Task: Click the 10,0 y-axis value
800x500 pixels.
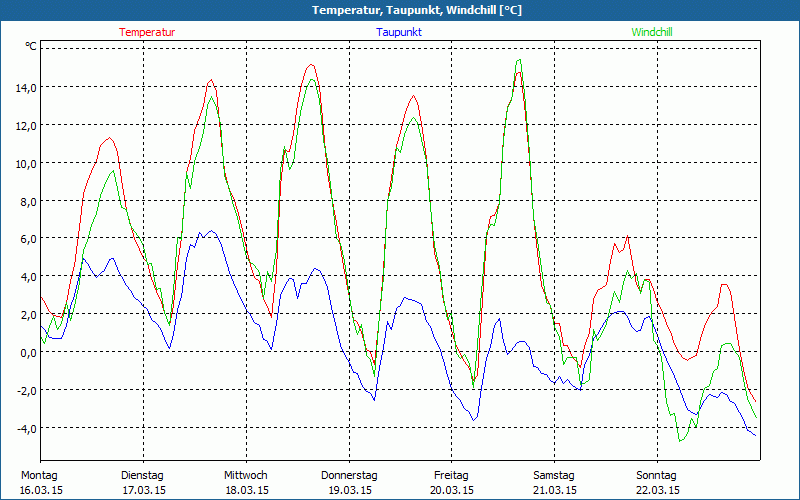Action: pyautogui.click(x=26, y=164)
